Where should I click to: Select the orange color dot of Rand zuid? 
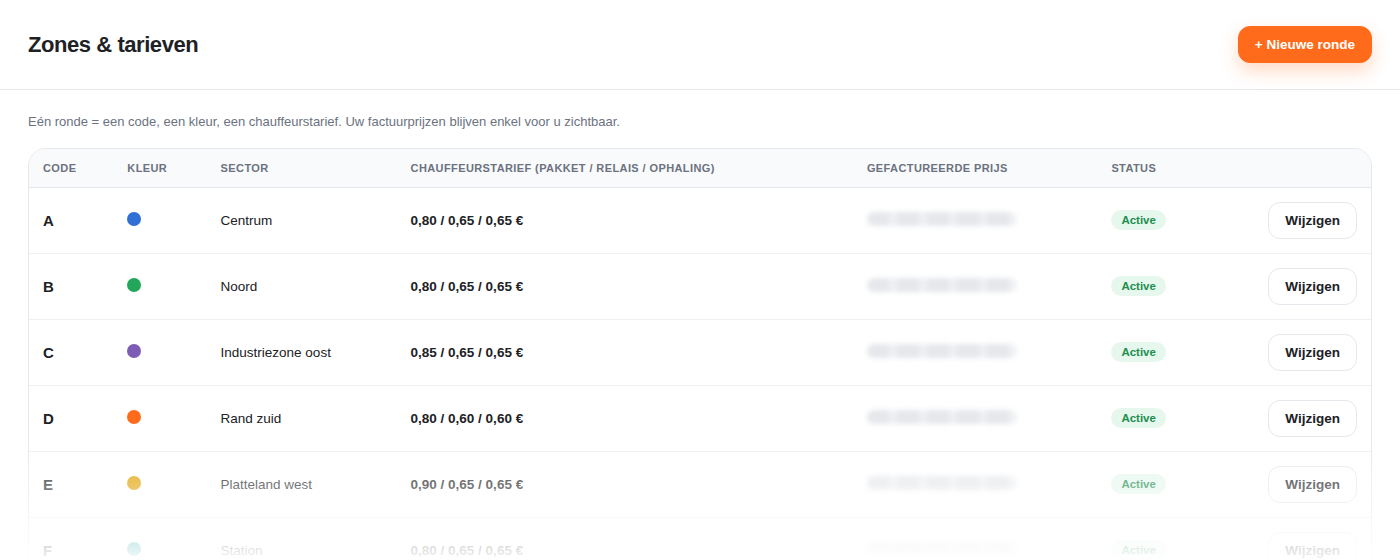(134, 417)
